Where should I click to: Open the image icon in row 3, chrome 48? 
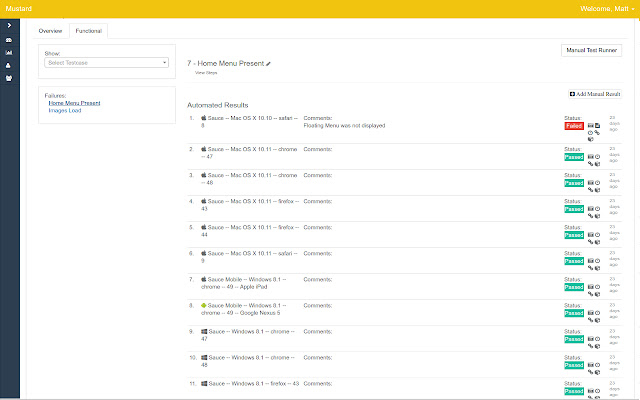pyautogui.click(x=591, y=182)
